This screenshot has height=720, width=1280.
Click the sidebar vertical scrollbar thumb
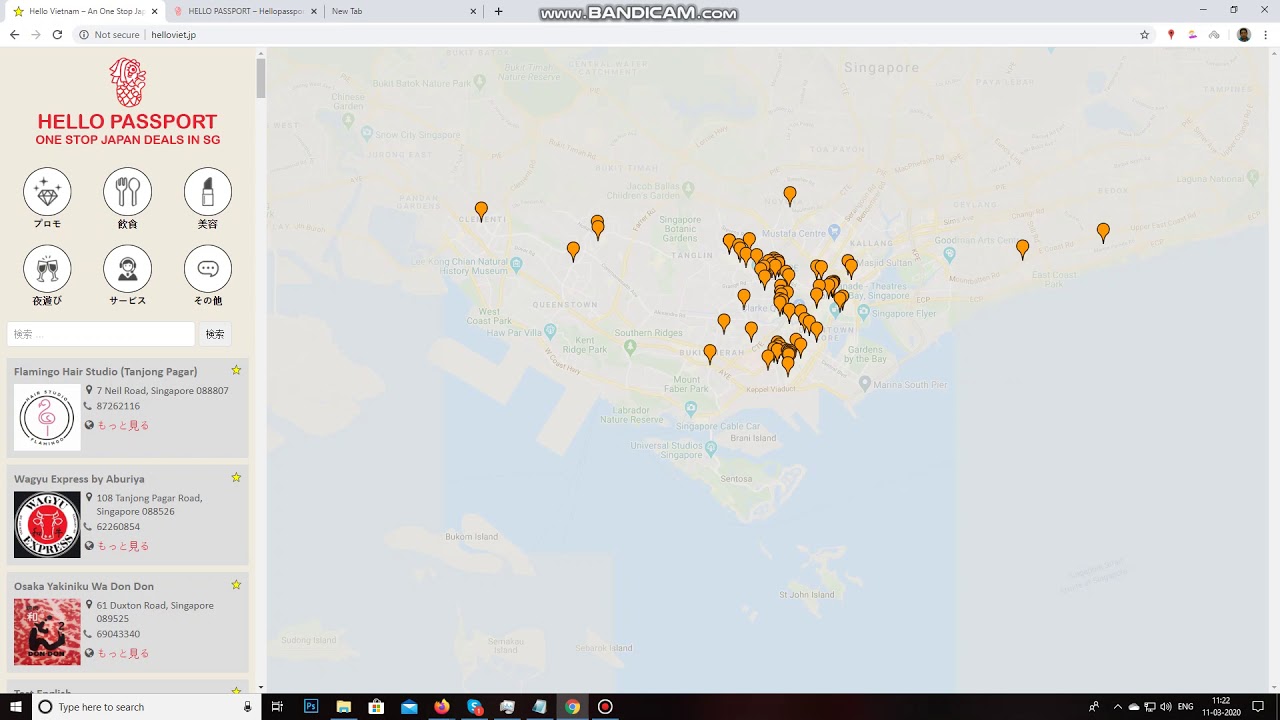pyautogui.click(x=261, y=78)
